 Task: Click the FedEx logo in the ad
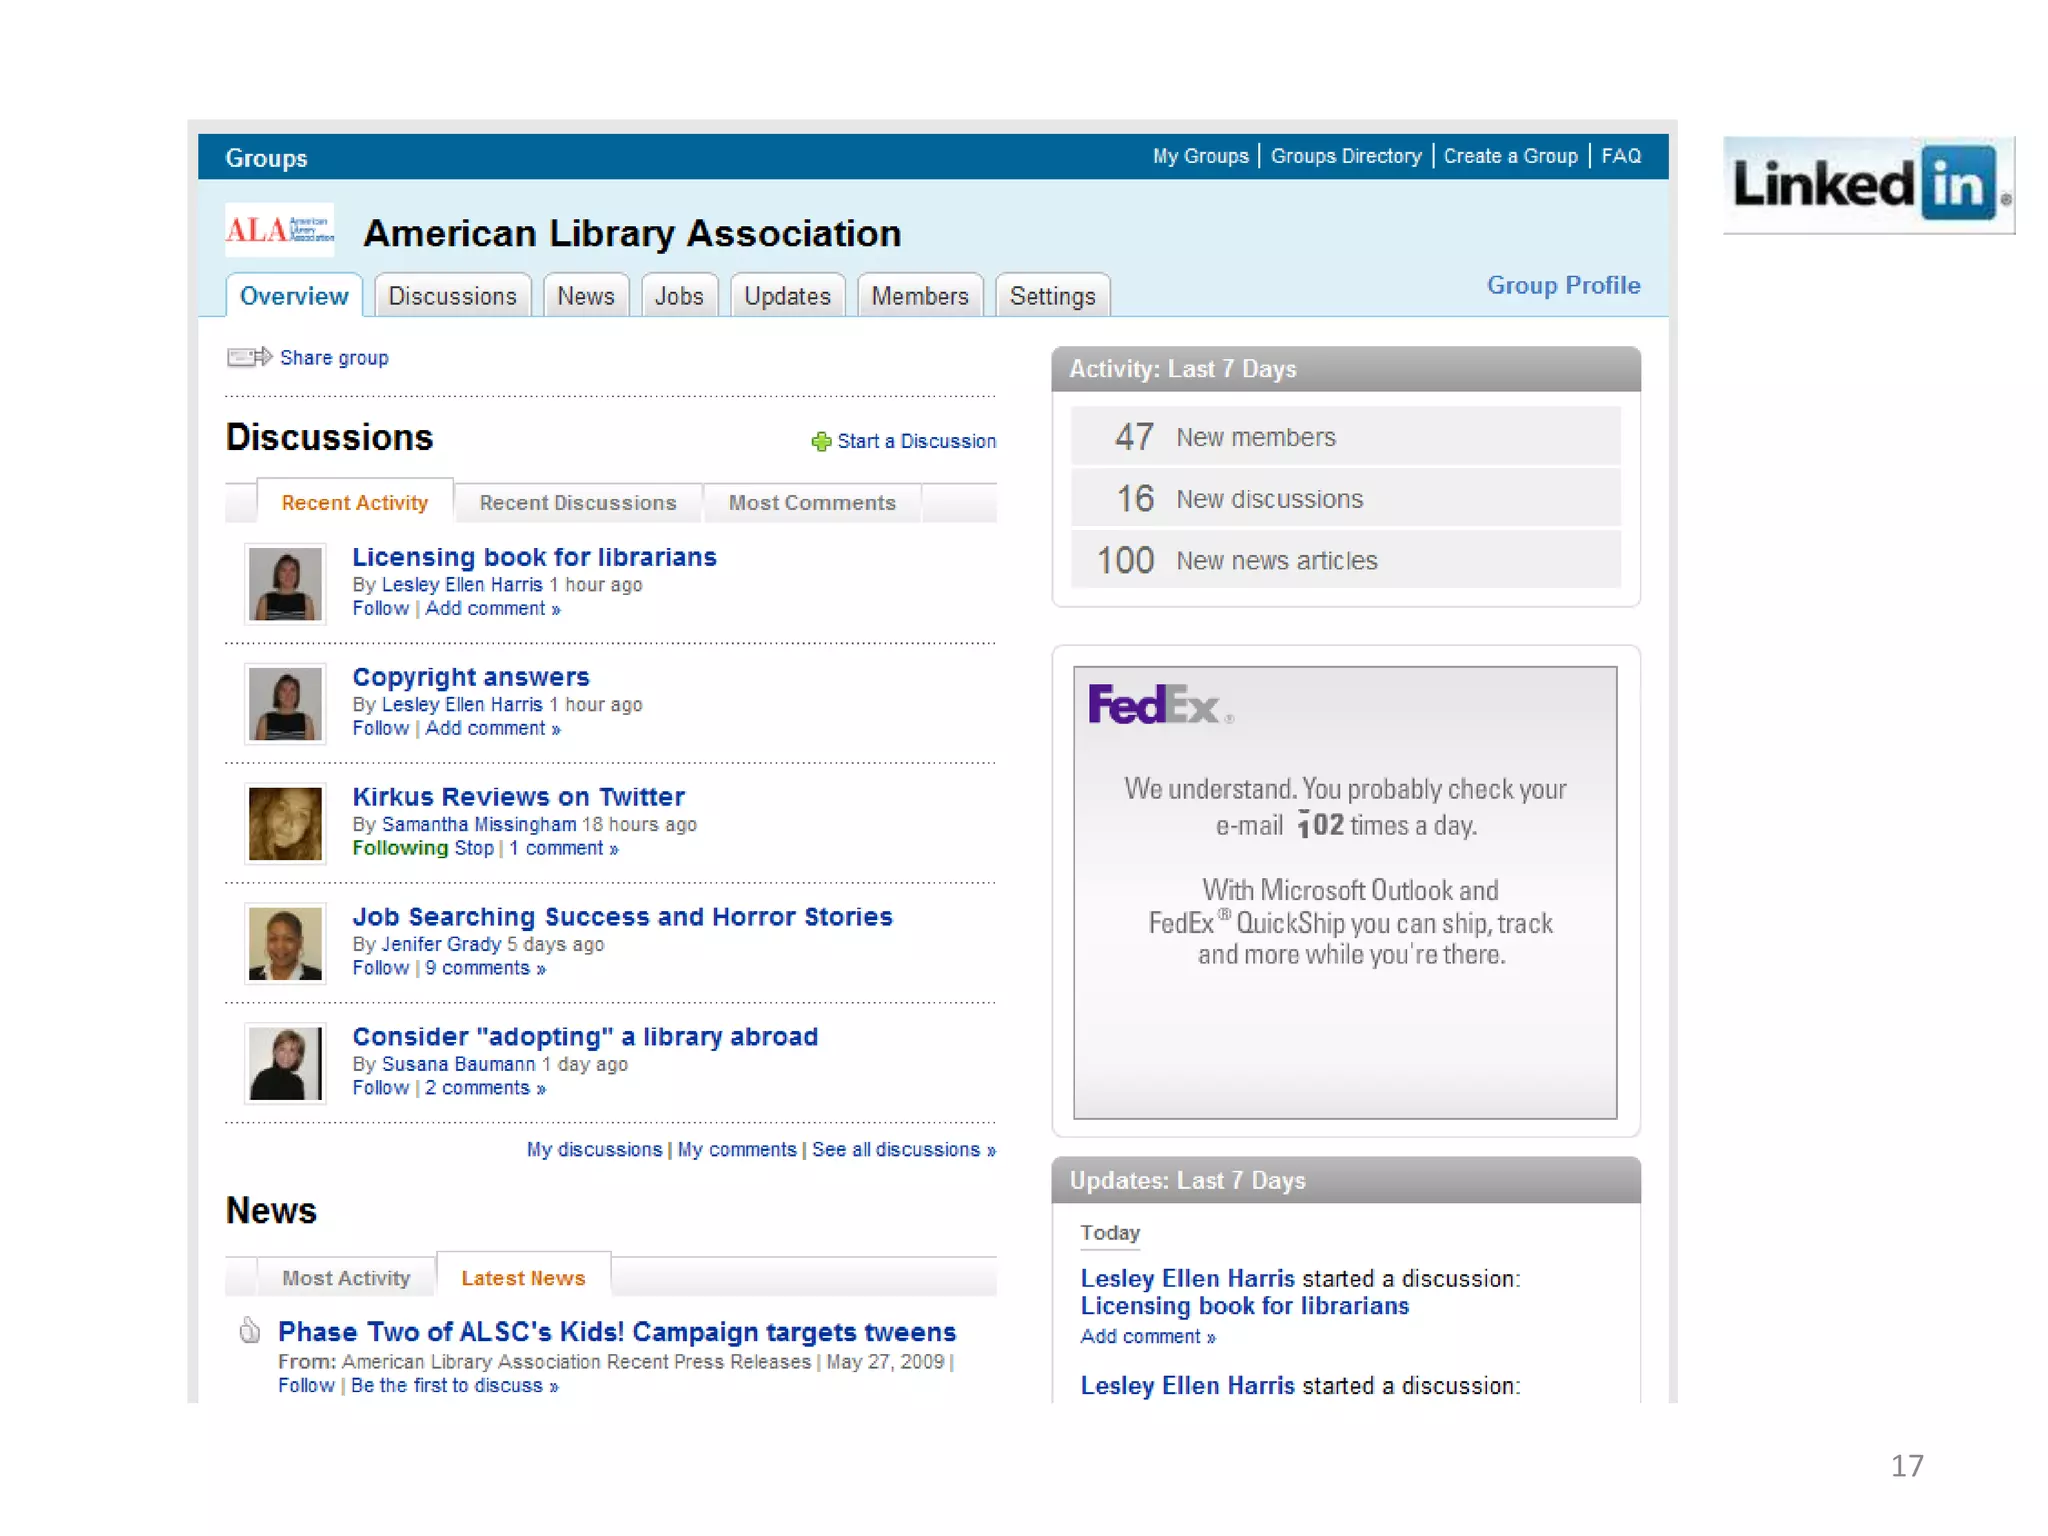pos(1160,705)
